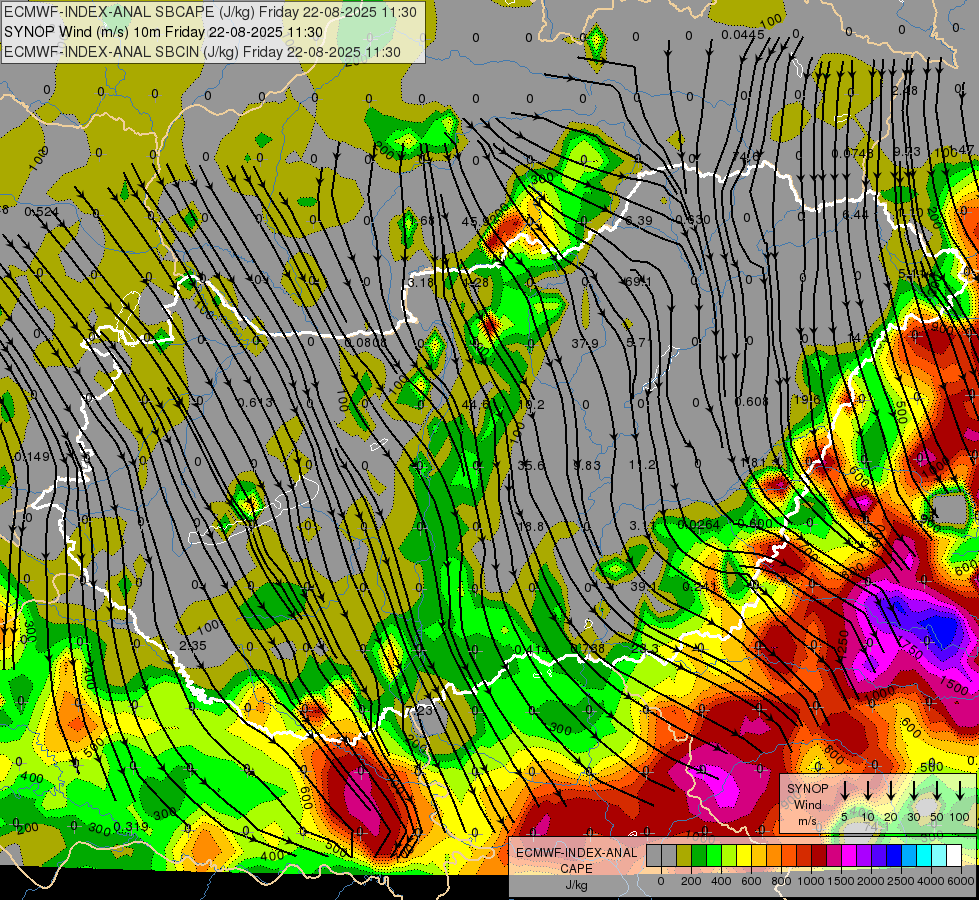Click the 1500 scale value in legend

(x=840, y=881)
